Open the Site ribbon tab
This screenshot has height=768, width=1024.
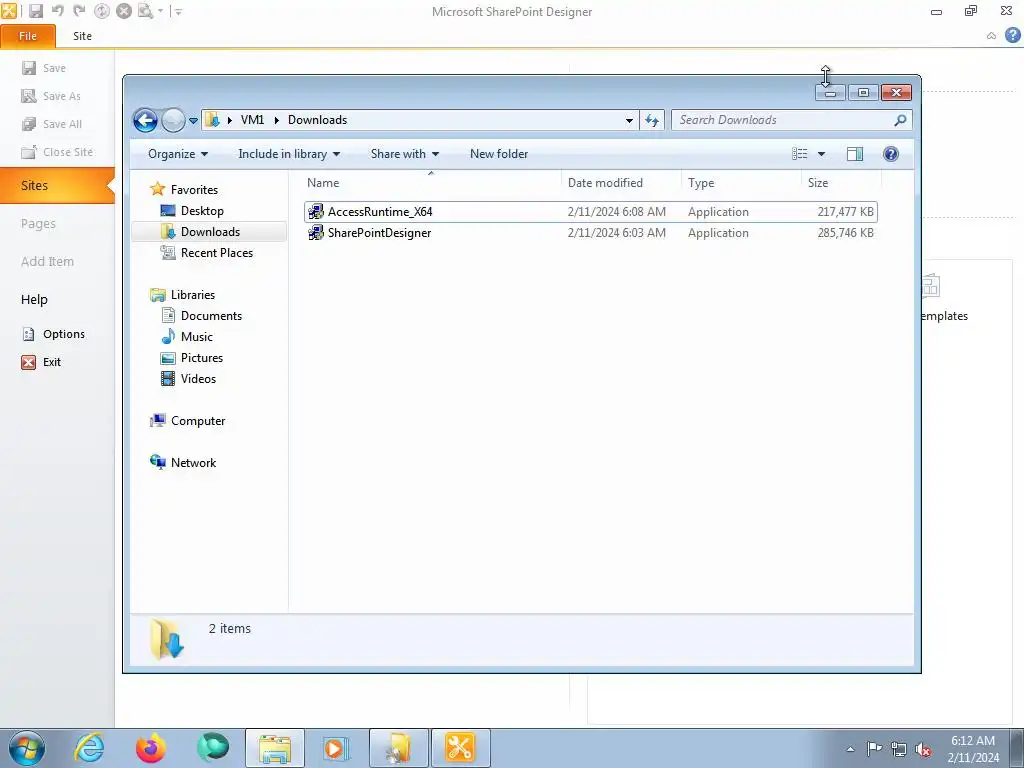coord(82,36)
